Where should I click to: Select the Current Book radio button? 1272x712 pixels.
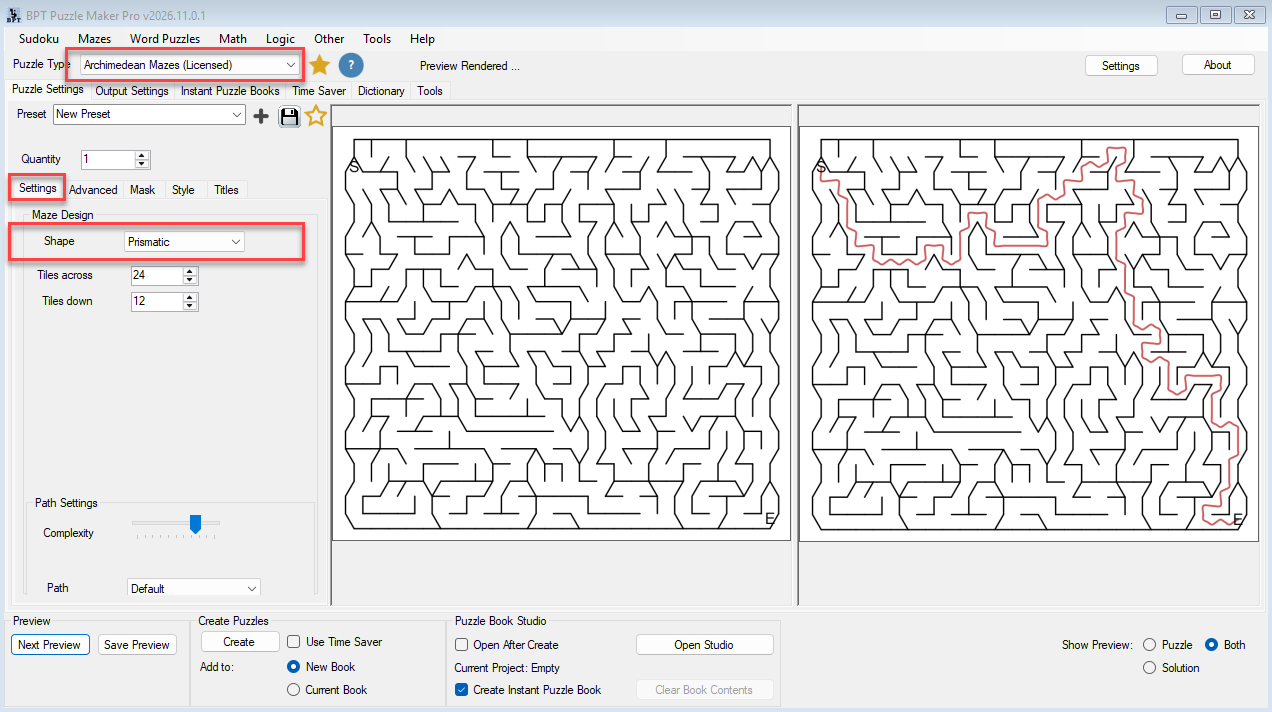[x=293, y=690]
